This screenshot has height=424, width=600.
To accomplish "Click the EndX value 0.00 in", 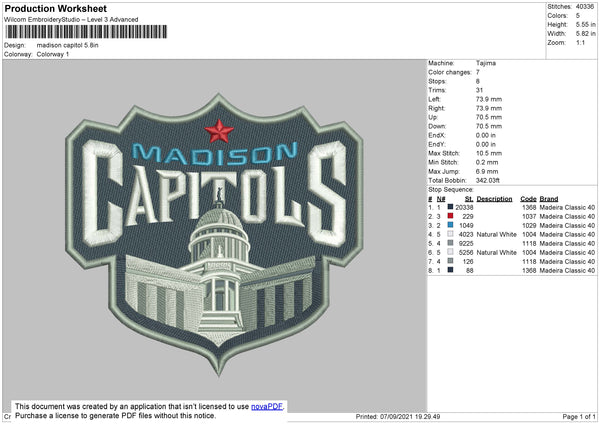I will (x=486, y=135).
